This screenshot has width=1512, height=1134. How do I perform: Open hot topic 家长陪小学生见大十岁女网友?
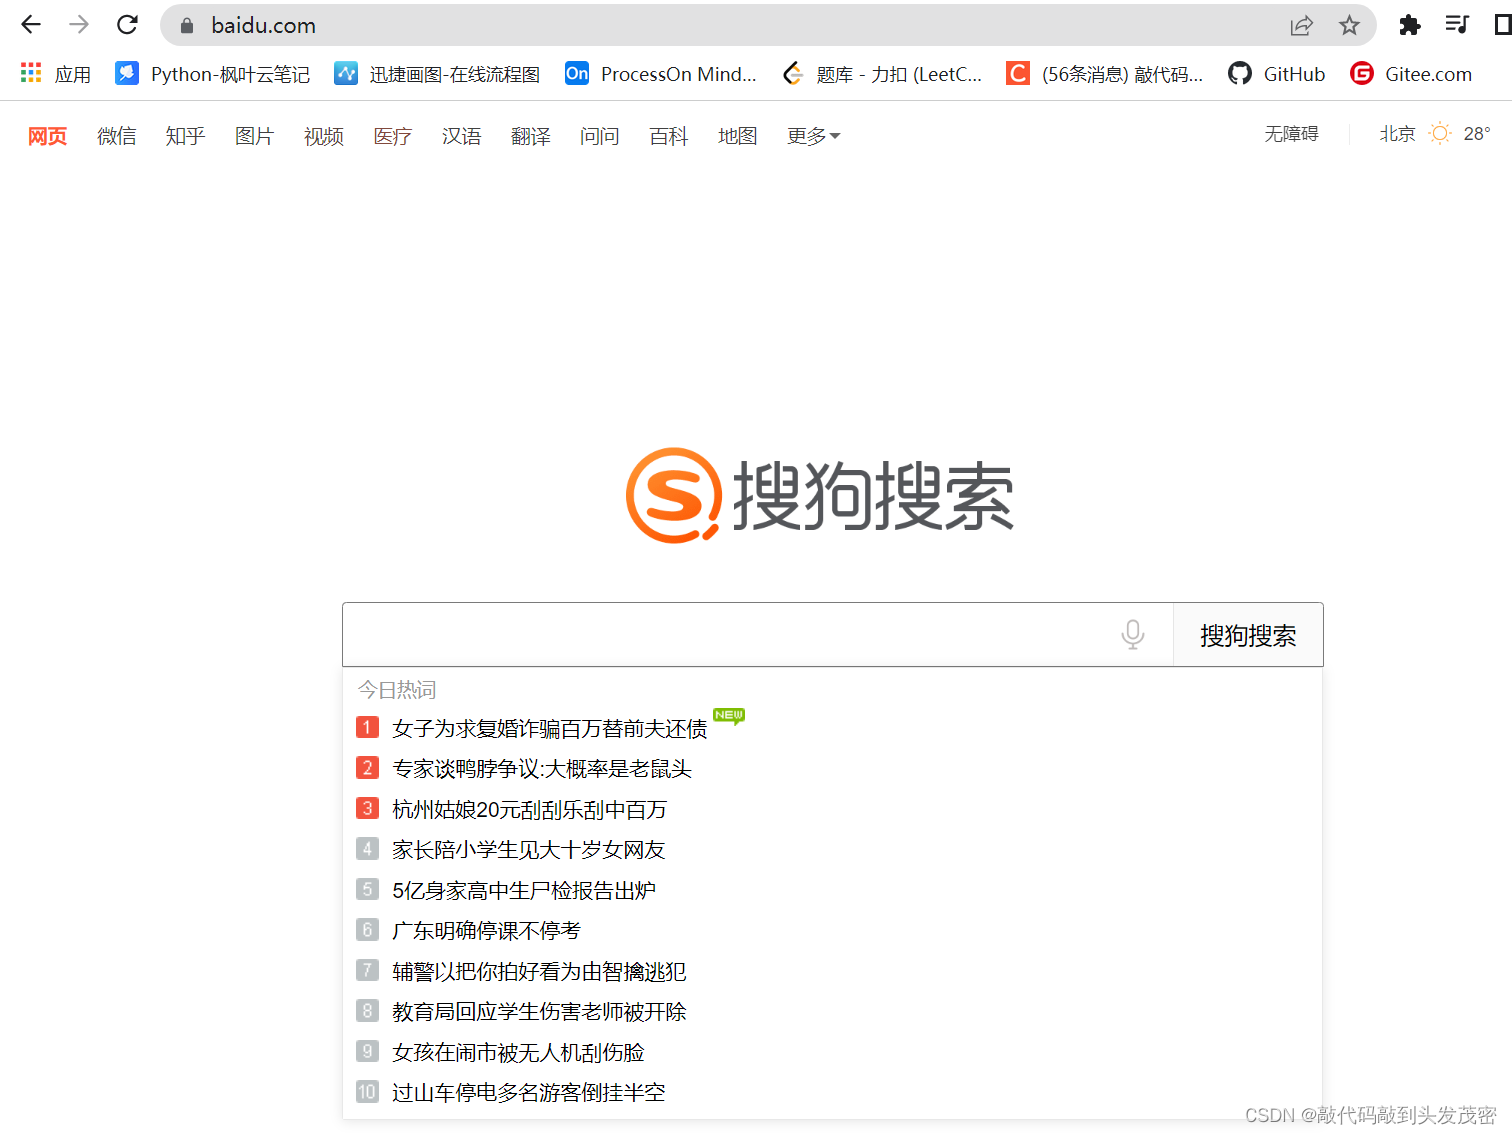pos(529,849)
